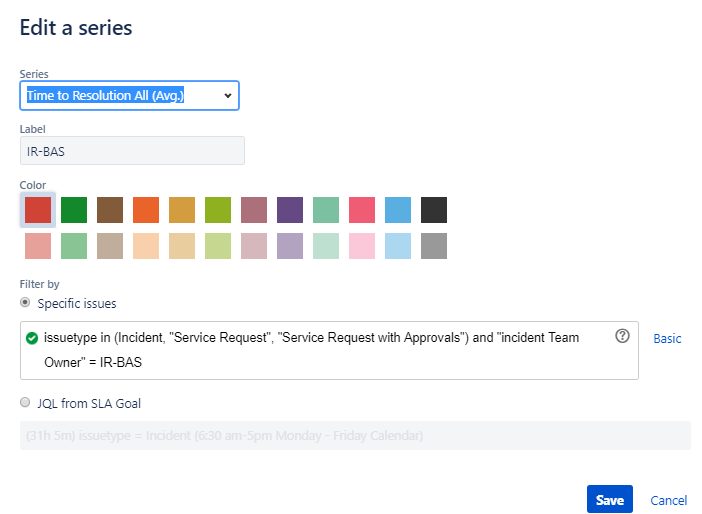The height and width of the screenshot is (514, 702).
Task: Select the selected red color swatch
Action: coord(38,210)
